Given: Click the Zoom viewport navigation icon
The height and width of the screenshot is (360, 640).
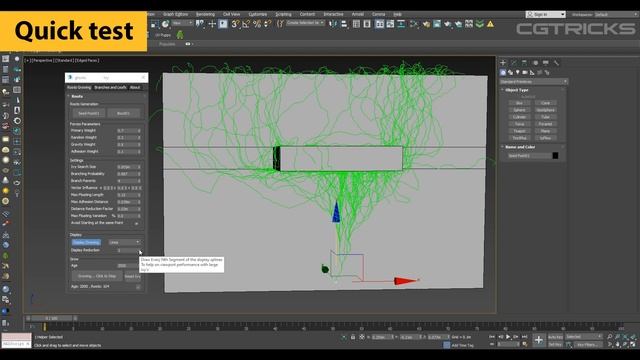Looking at the screenshot, I should click(x=609, y=337).
